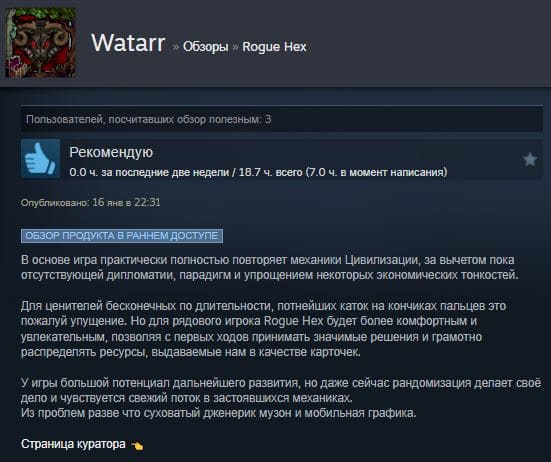Screen dimensions: 551x462
Task: Click the line starting with Из проблем разве что
Action: click(219, 413)
